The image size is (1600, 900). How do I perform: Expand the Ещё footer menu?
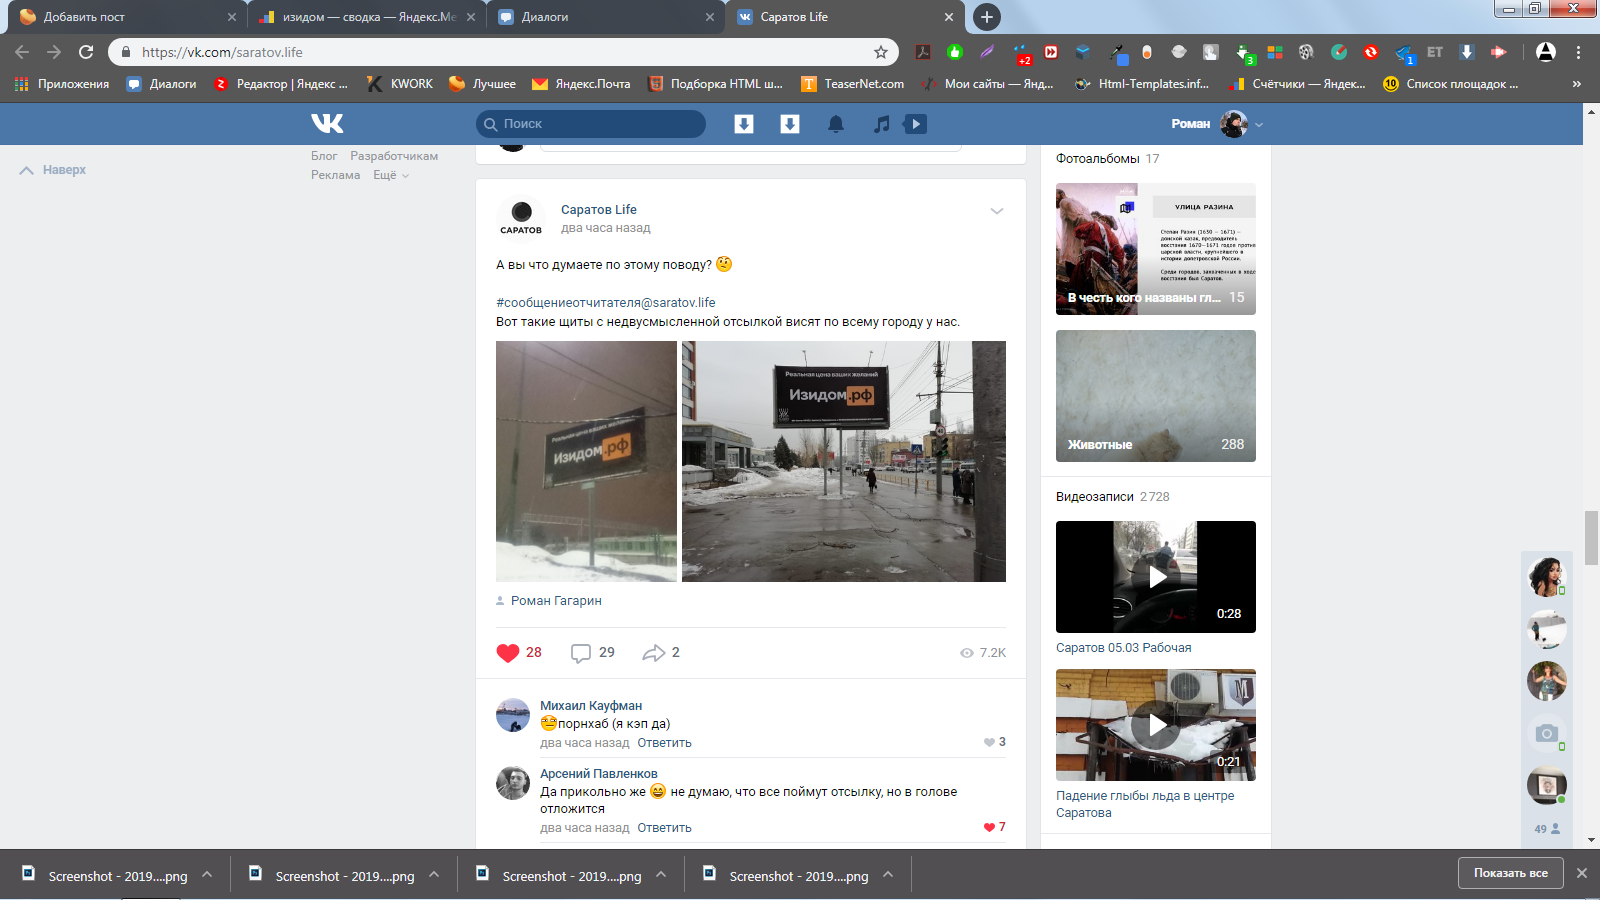pos(390,175)
